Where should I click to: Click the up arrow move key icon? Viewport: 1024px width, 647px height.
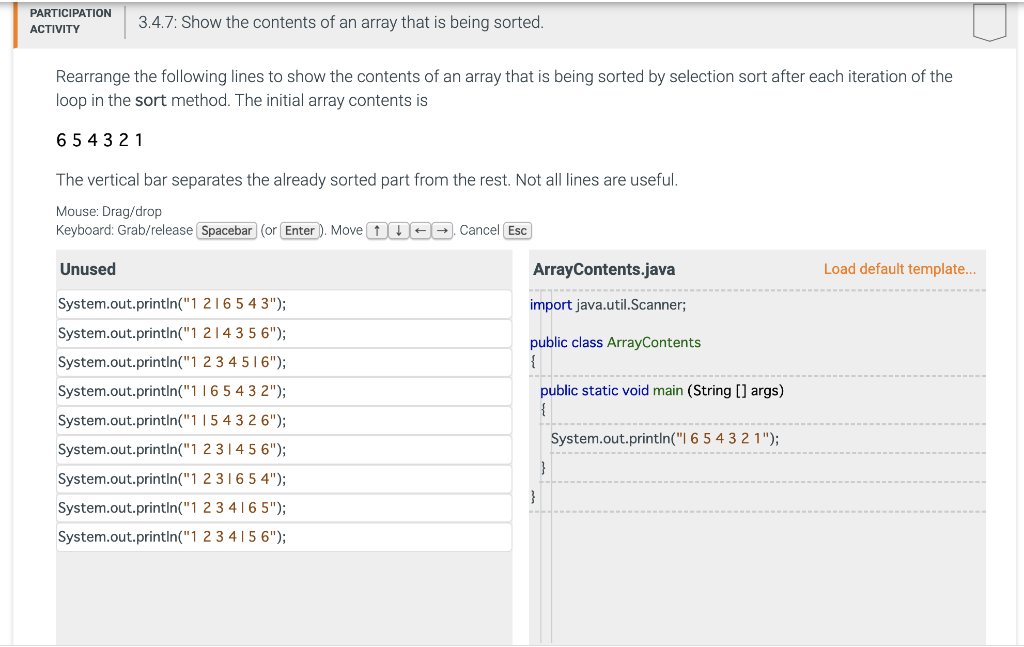[377, 230]
